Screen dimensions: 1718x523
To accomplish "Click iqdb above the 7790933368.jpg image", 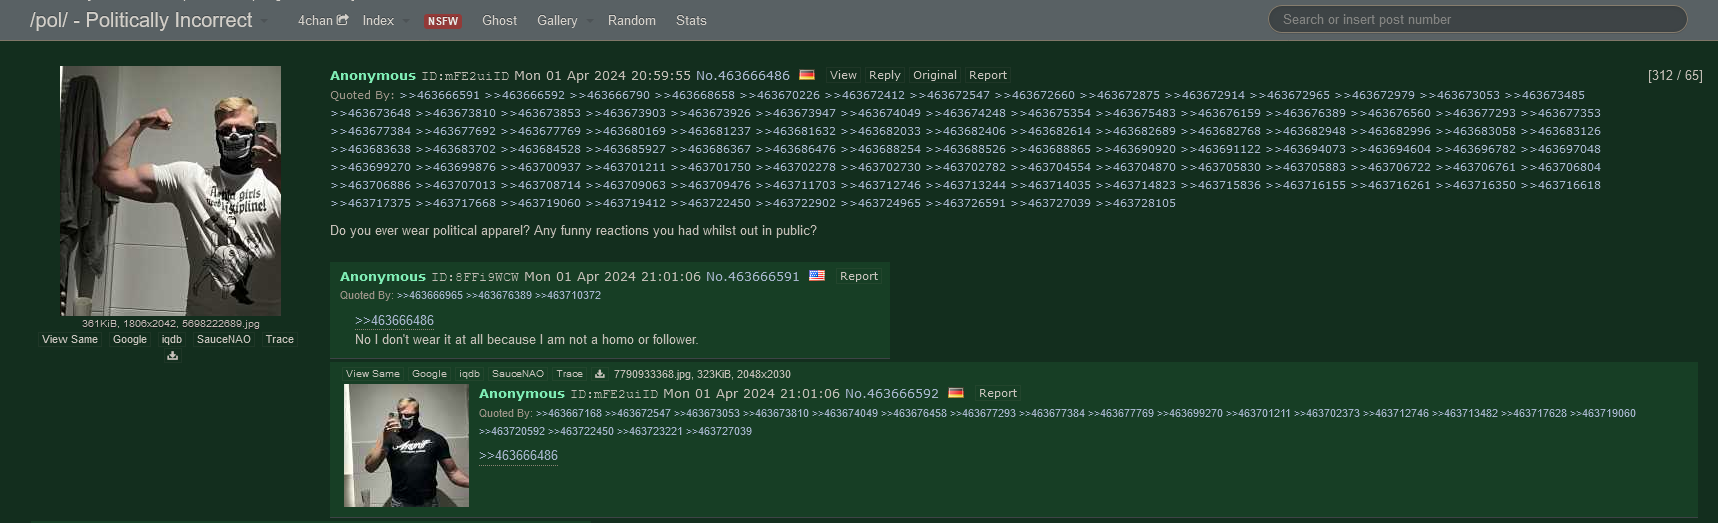I will pyautogui.click(x=470, y=374).
